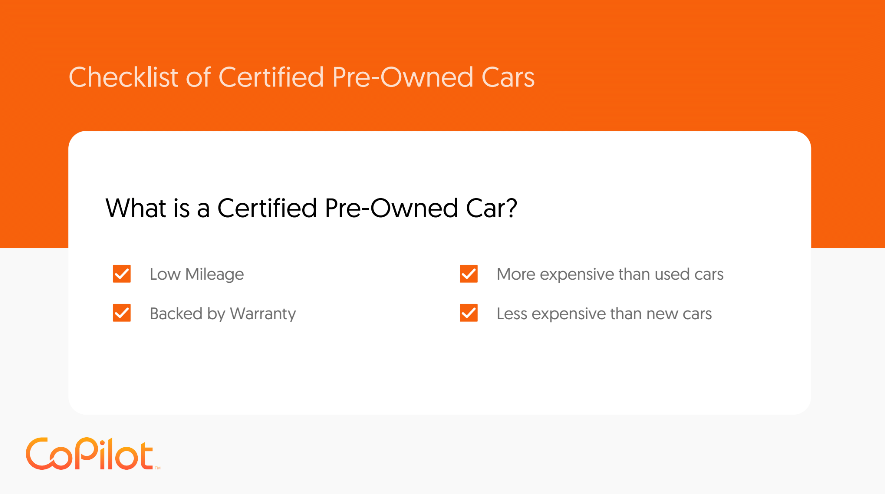Uncheck the Low Mileage checkbox
The image size is (885, 494).
pyautogui.click(x=122, y=274)
